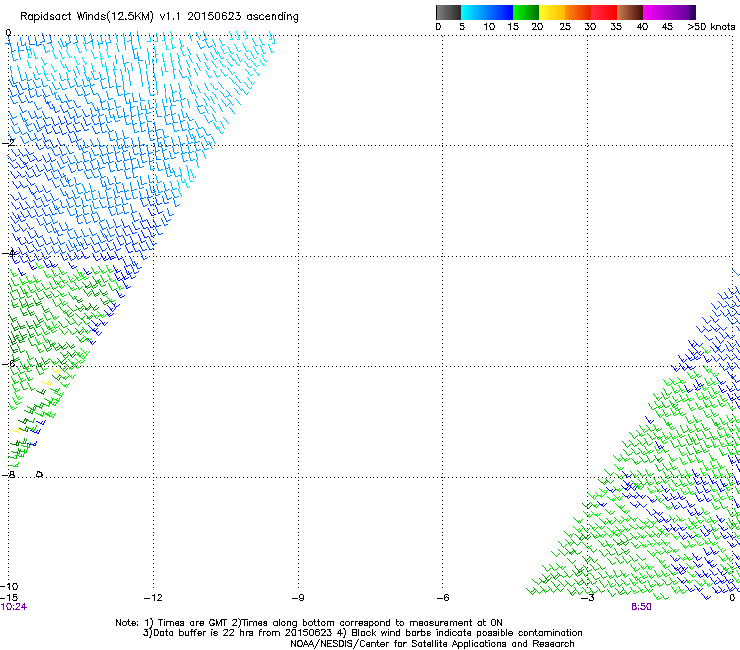Click the '10' legend tick label
The width and height of the screenshot is (740, 650).
pyautogui.click(x=489, y=27)
